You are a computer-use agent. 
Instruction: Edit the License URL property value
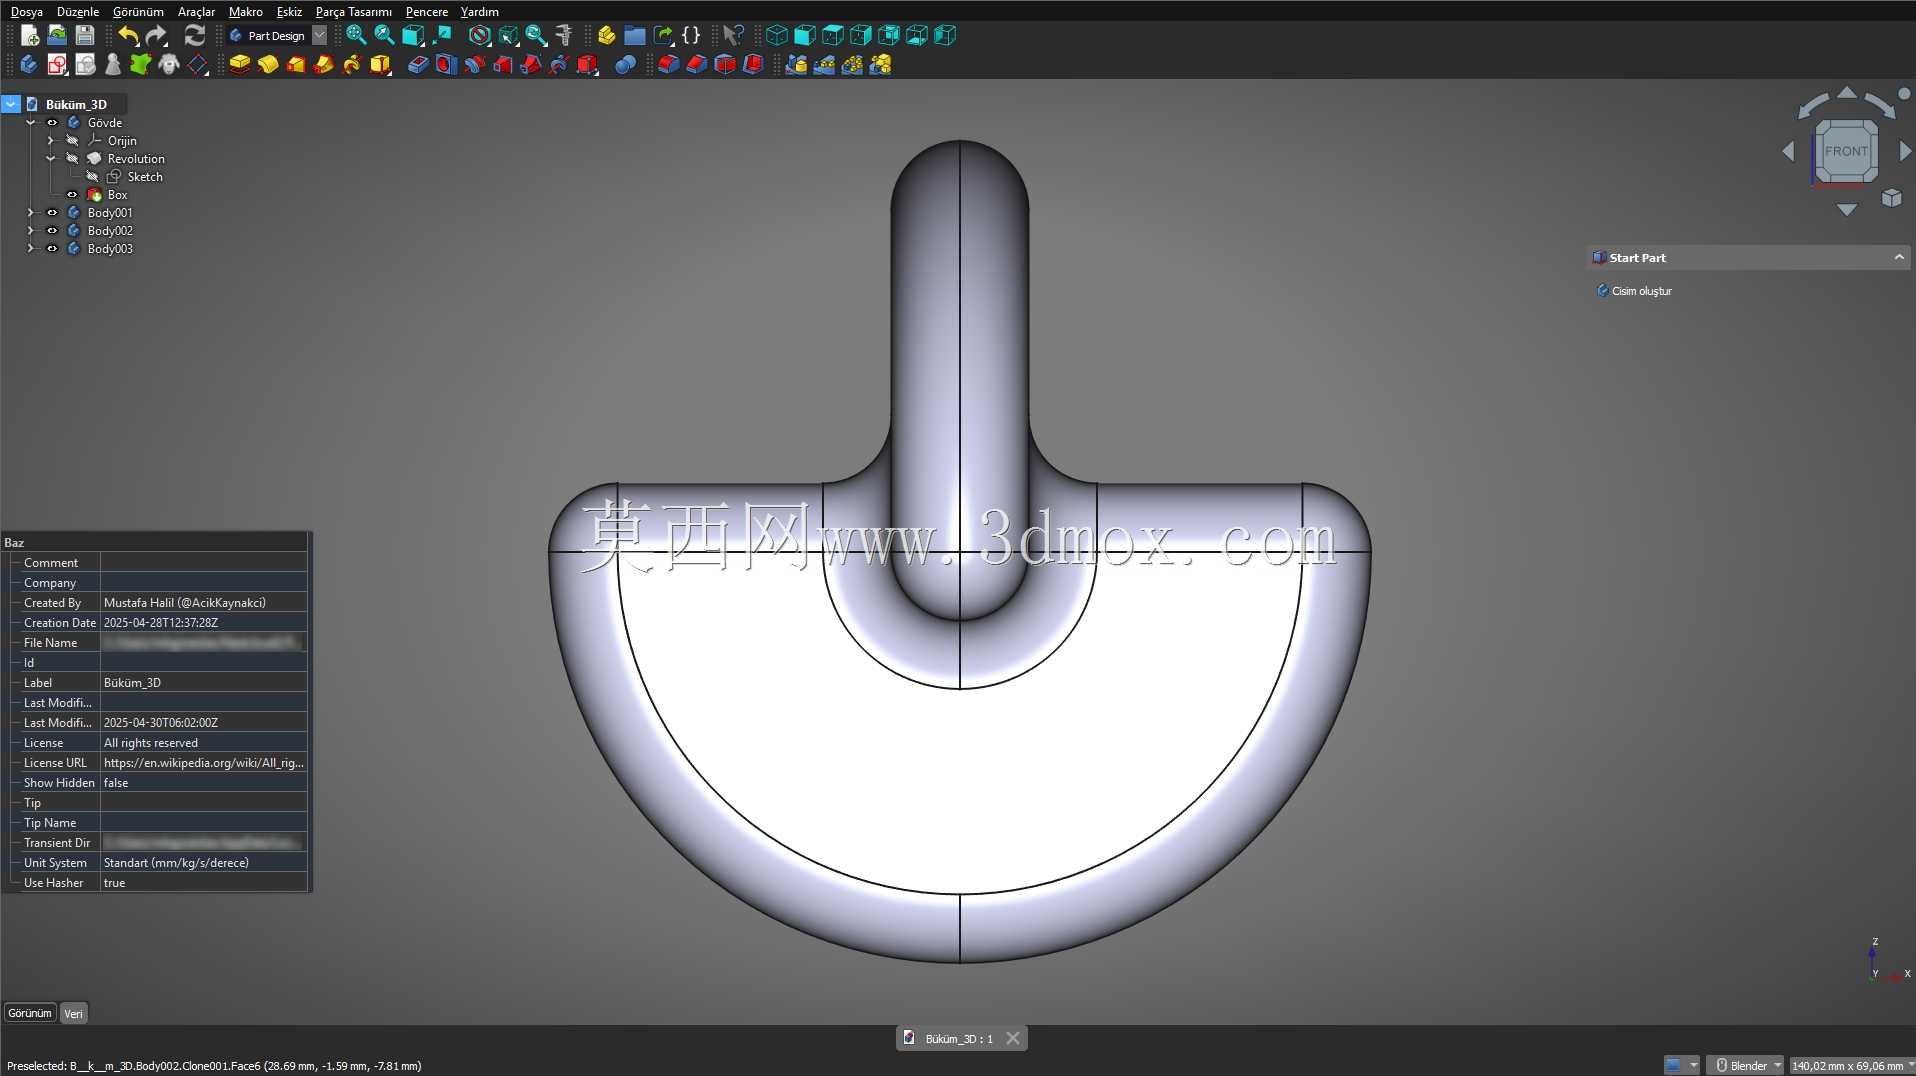coord(203,763)
